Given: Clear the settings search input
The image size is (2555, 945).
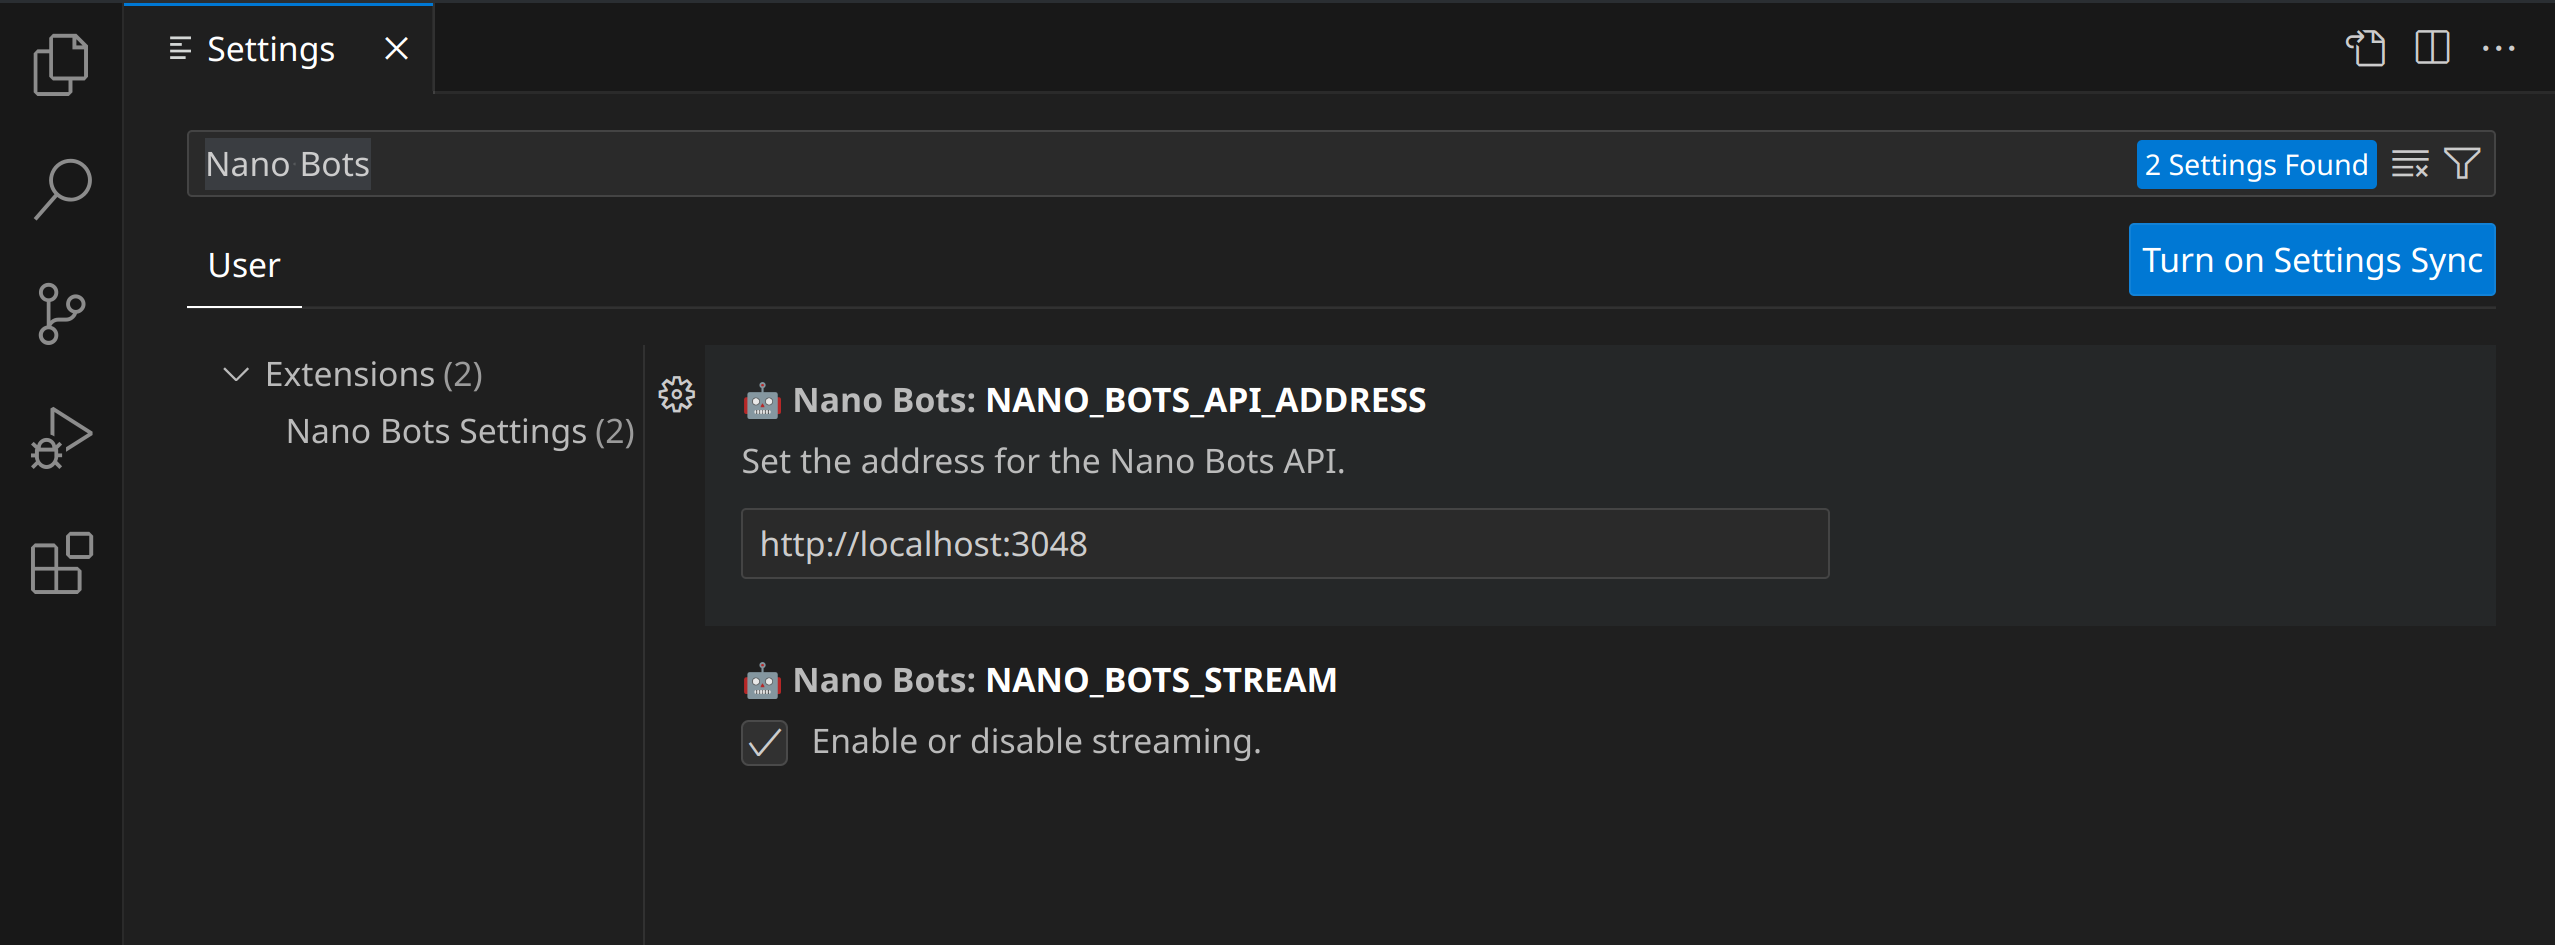Looking at the screenshot, I should 2410,163.
